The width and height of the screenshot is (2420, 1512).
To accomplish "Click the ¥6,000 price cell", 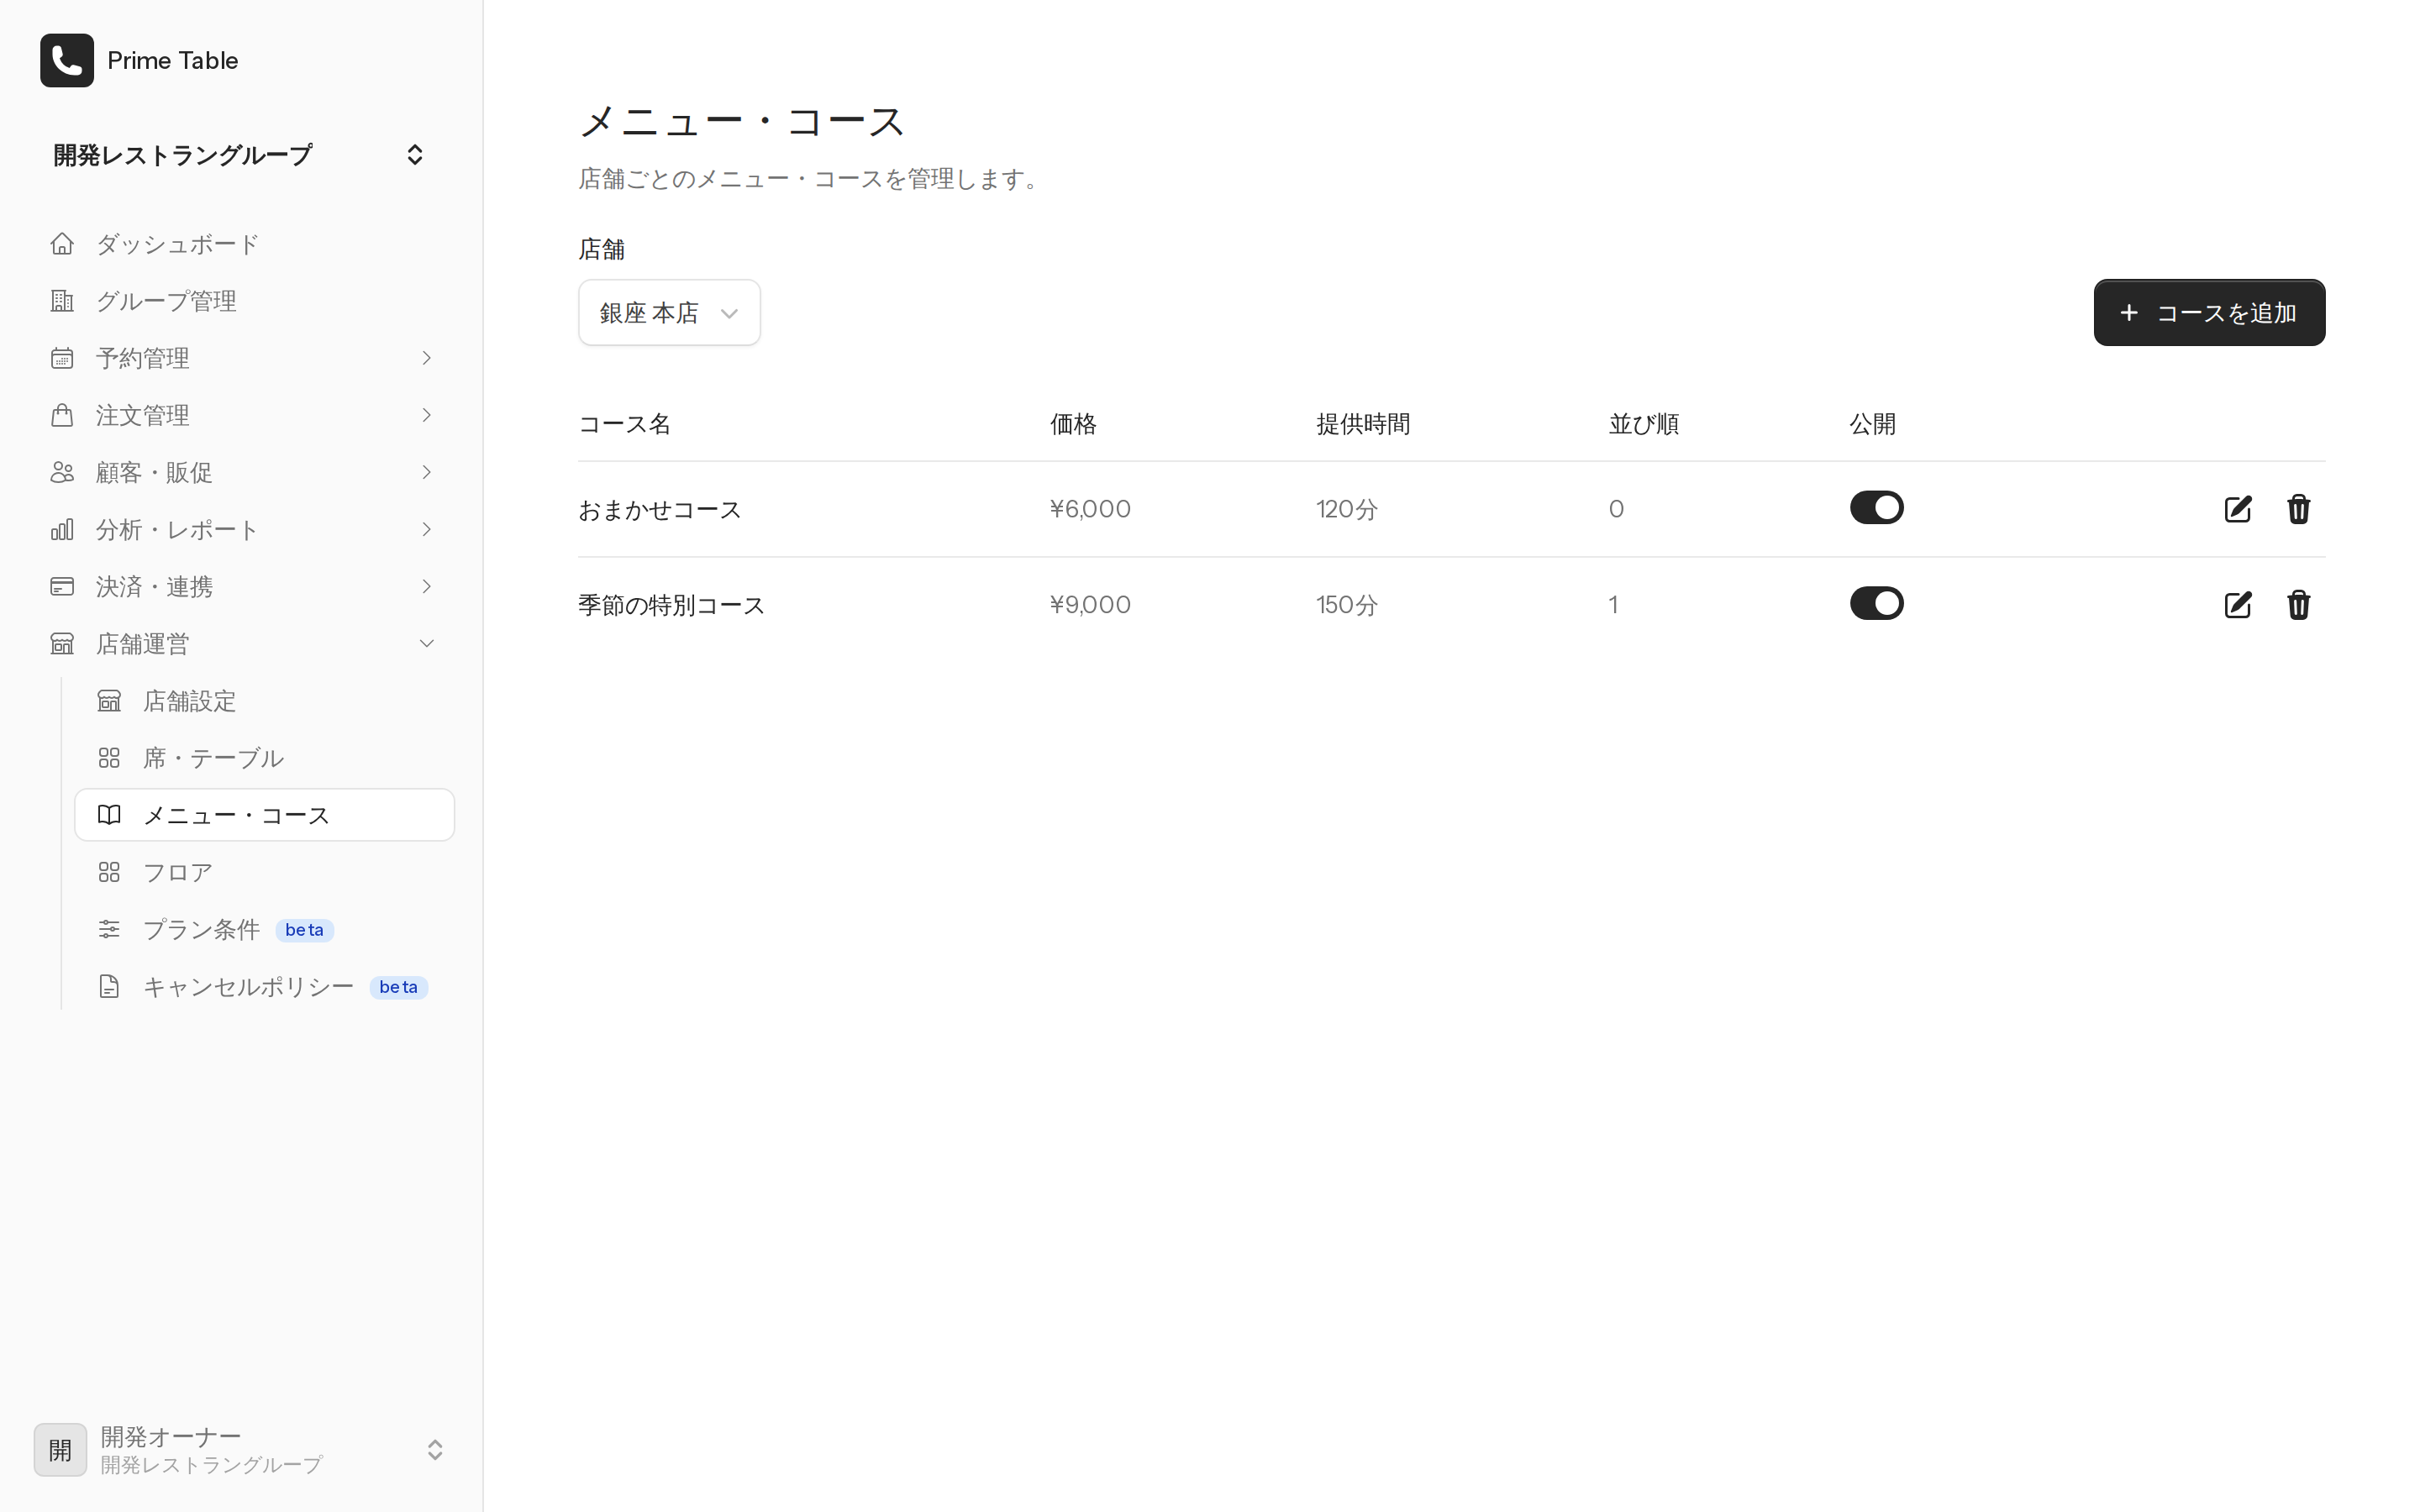I will [x=1090, y=509].
